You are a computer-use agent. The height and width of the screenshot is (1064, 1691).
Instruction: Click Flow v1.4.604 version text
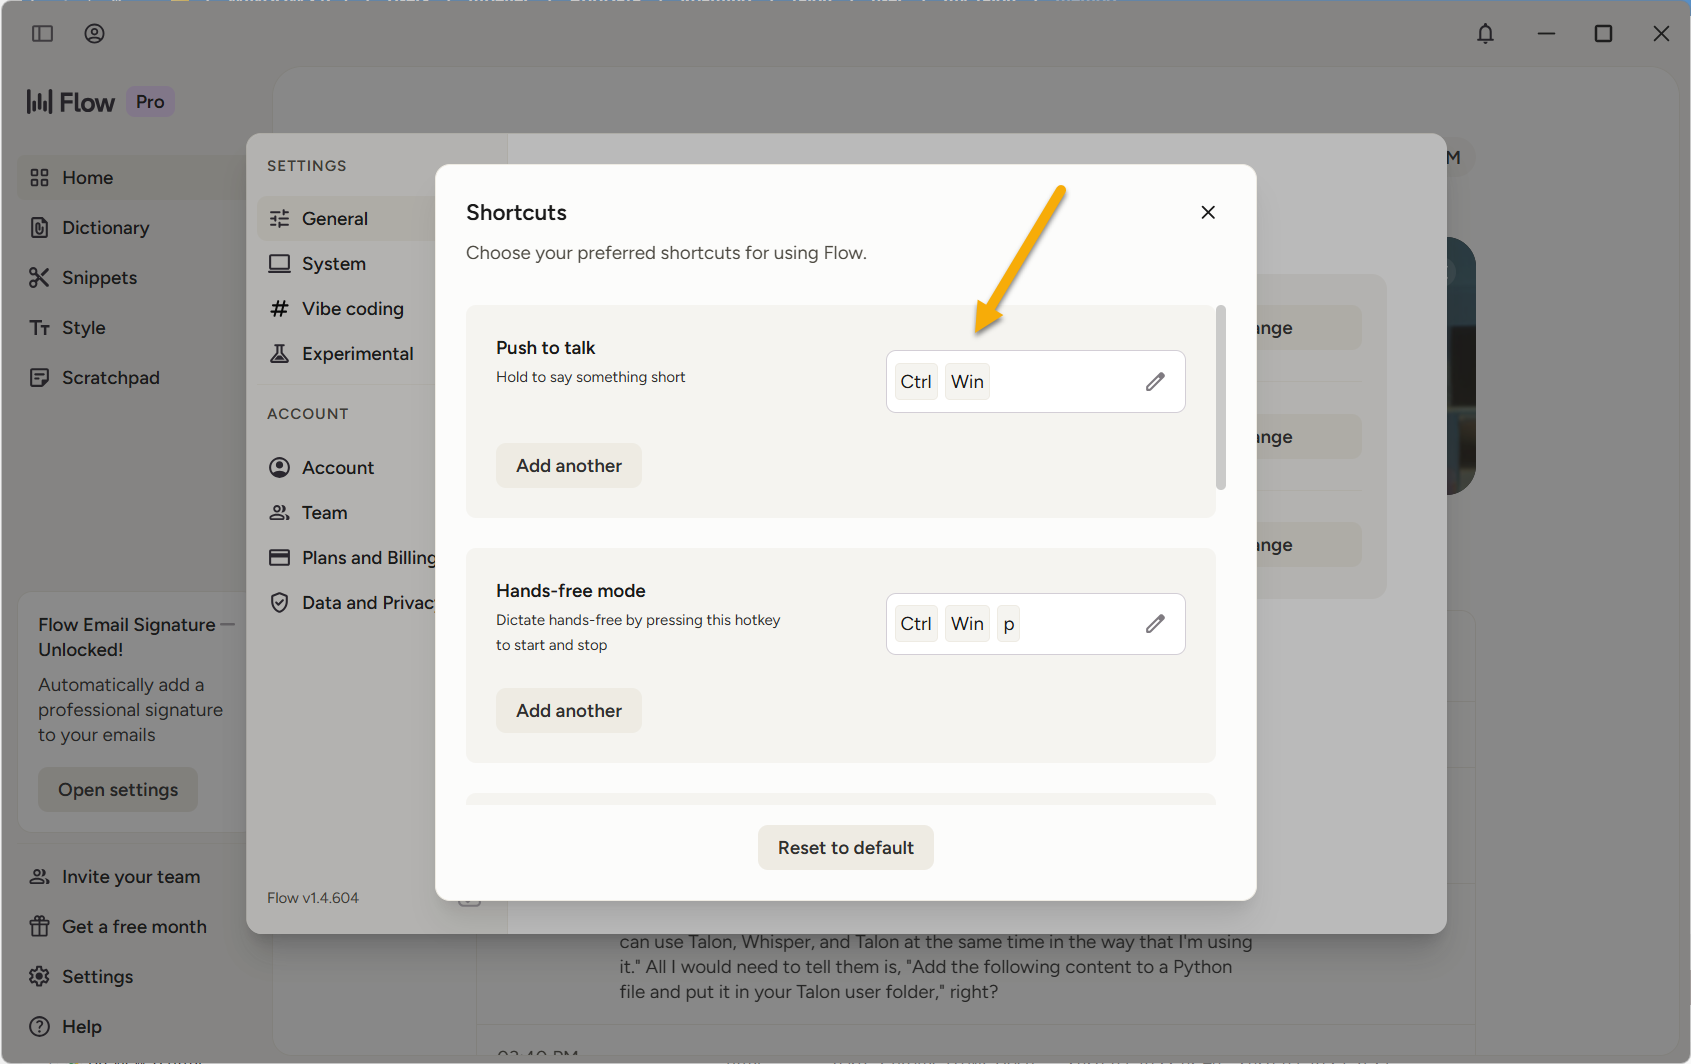click(313, 898)
